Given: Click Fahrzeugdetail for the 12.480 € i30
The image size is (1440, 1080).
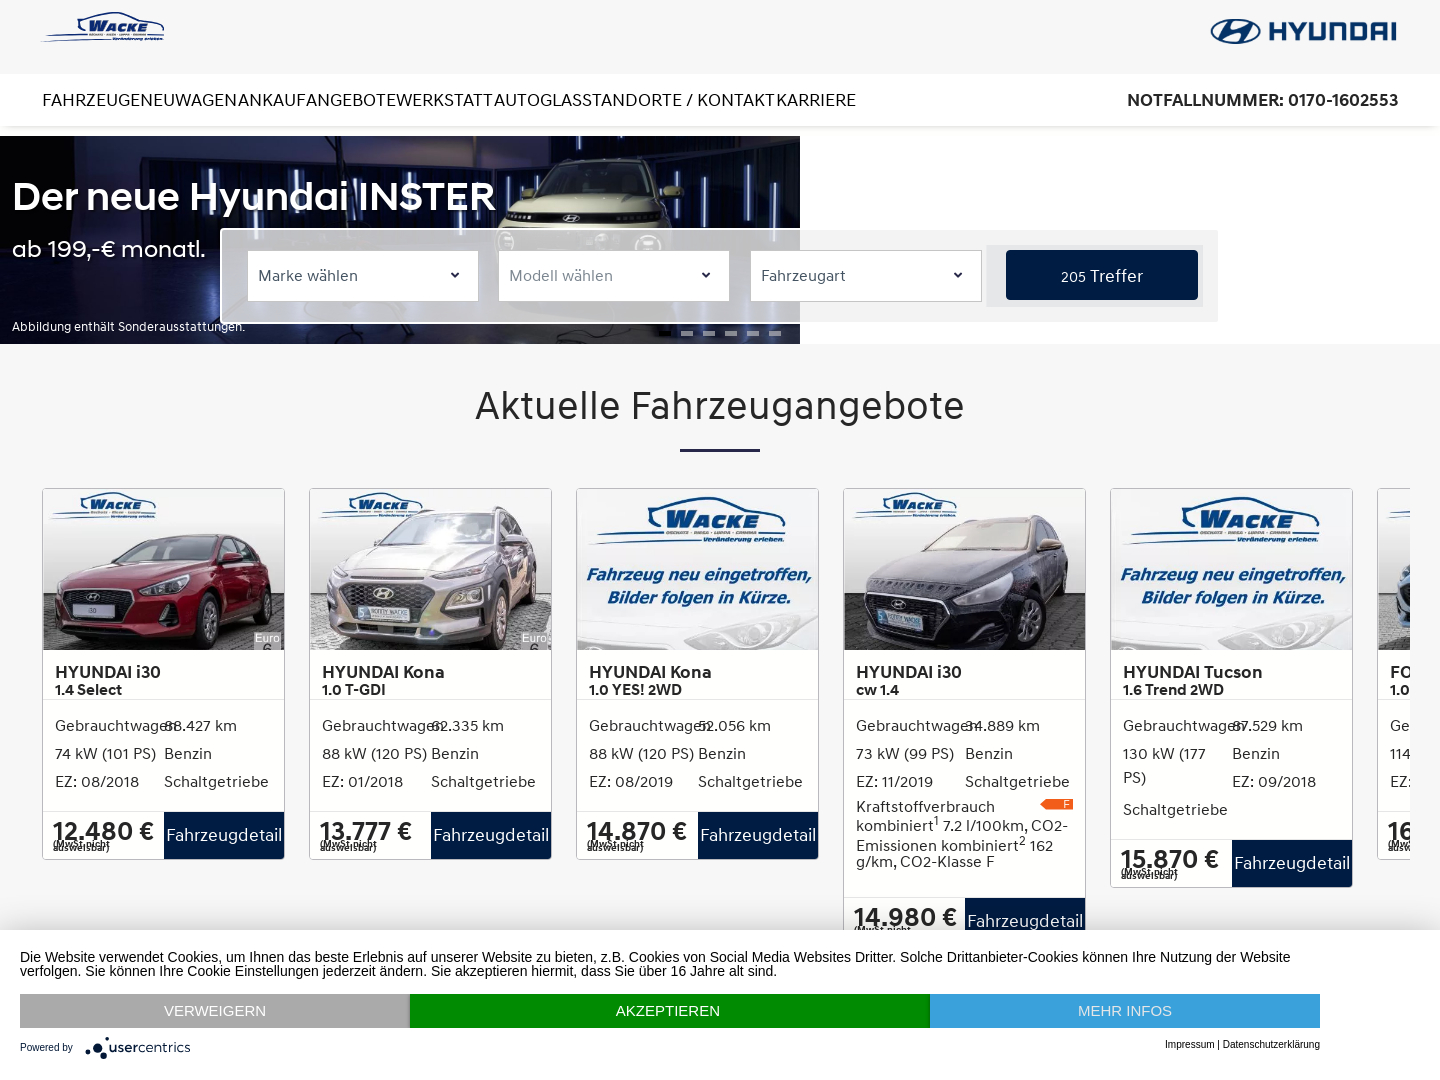Looking at the screenshot, I should [x=224, y=835].
